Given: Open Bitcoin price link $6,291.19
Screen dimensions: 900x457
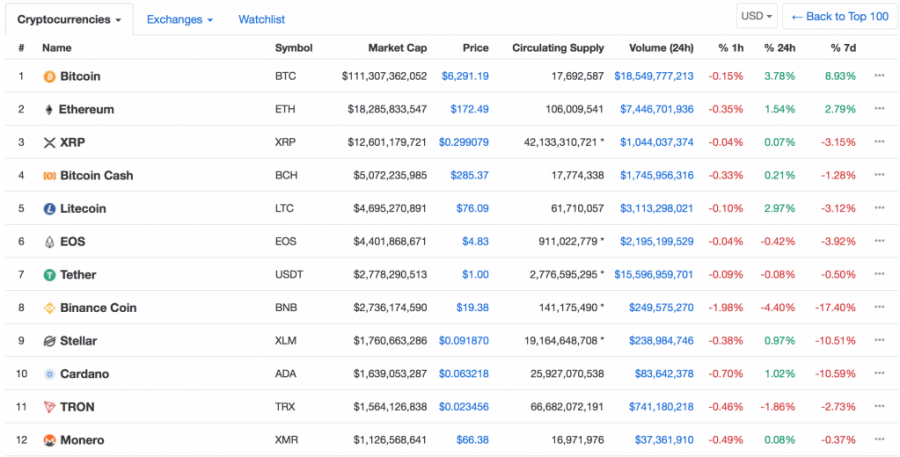Looking at the screenshot, I should tap(465, 76).
